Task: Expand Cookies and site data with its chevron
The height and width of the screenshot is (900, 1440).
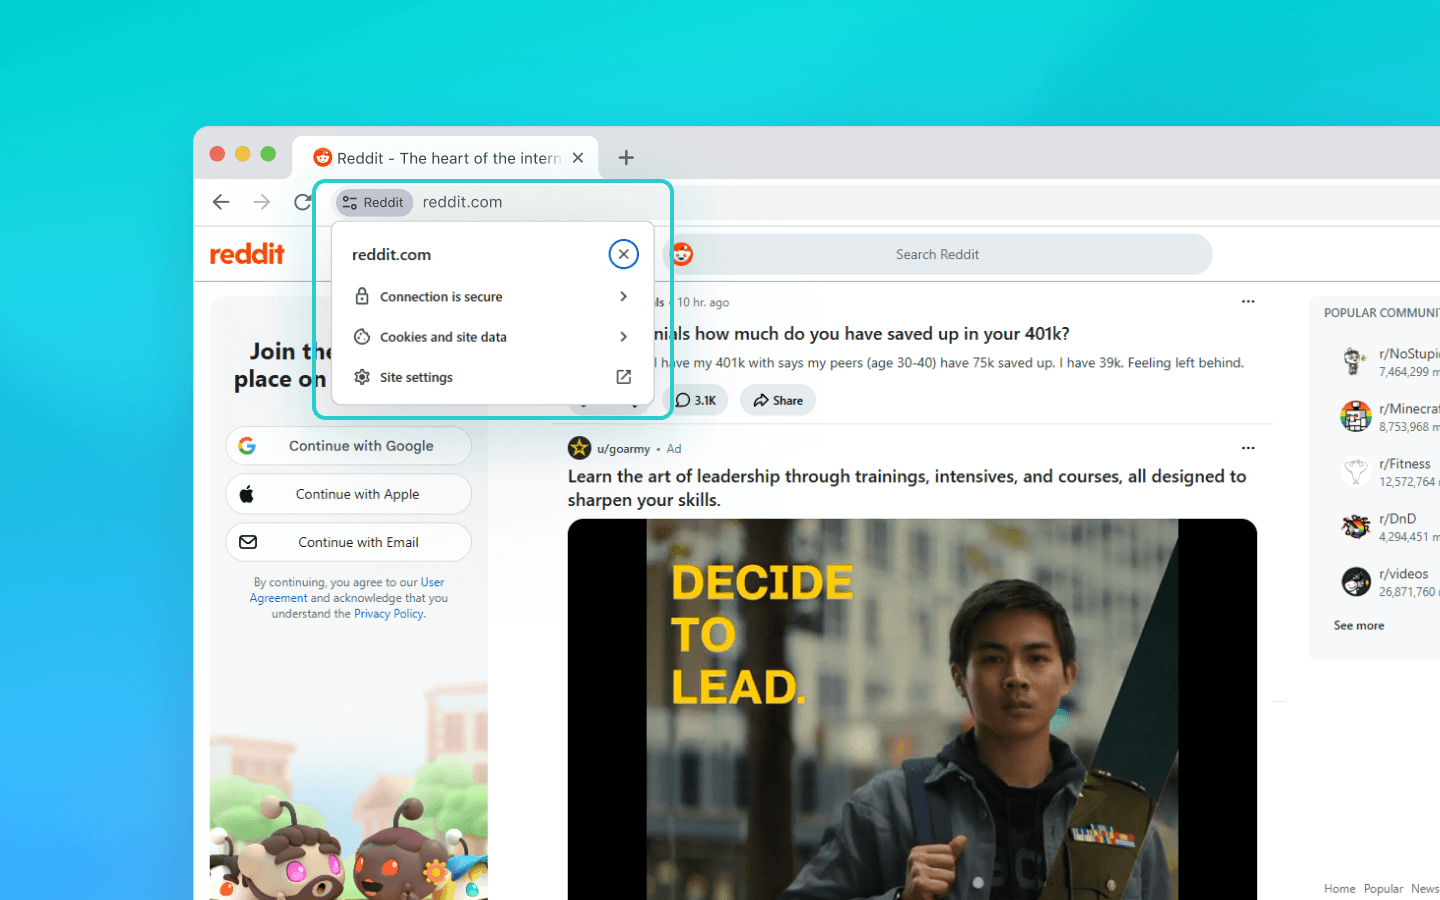Action: point(623,337)
